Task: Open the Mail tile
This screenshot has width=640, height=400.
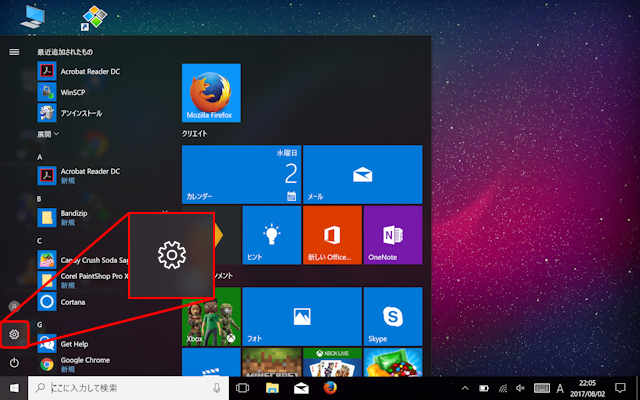Action: pyautogui.click(x=362, y=174)
